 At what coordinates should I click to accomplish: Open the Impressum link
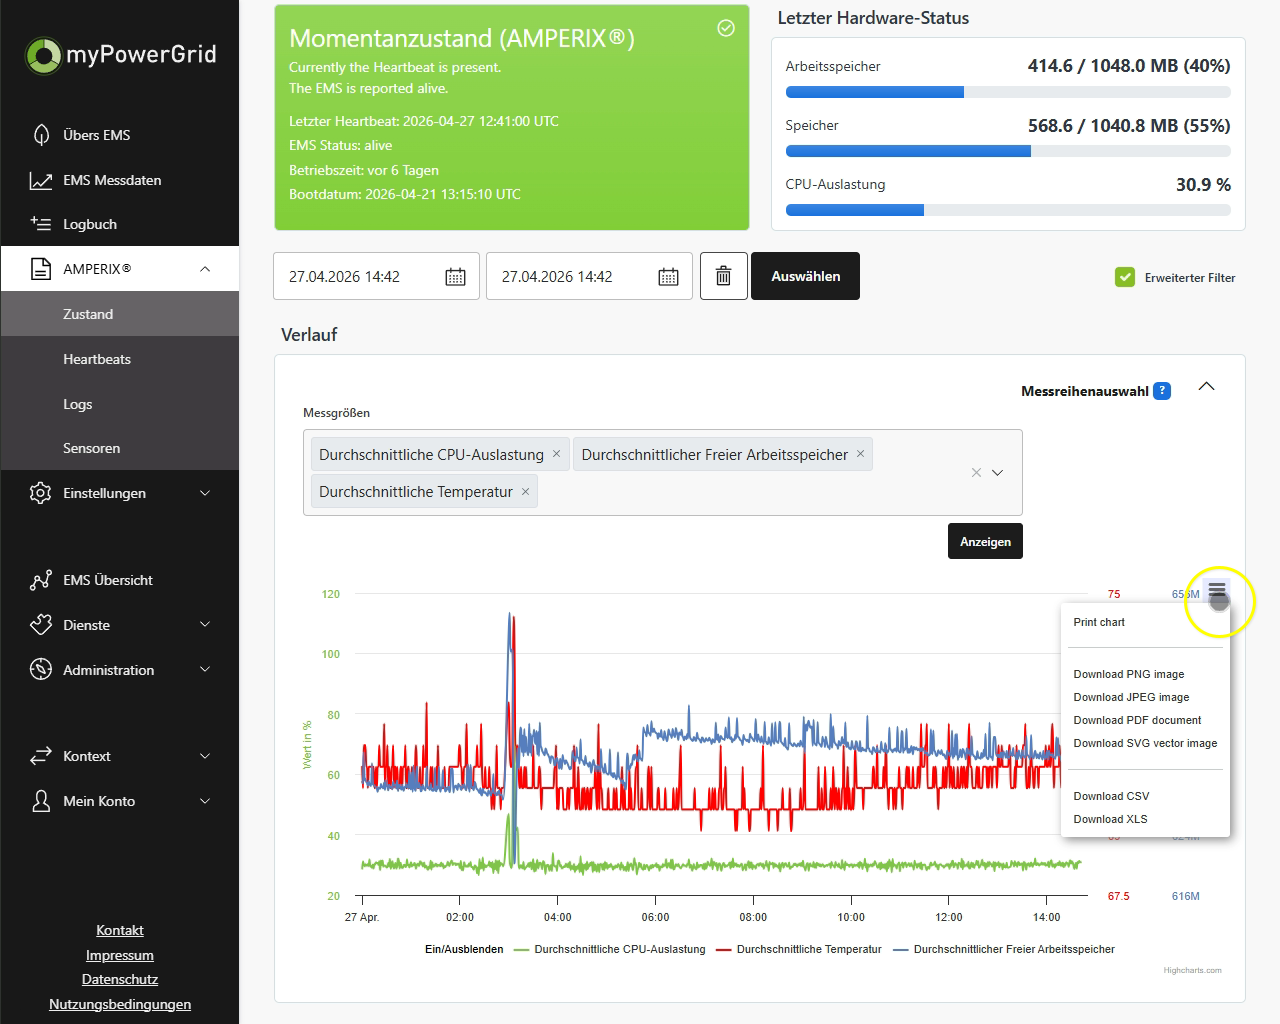120,955
